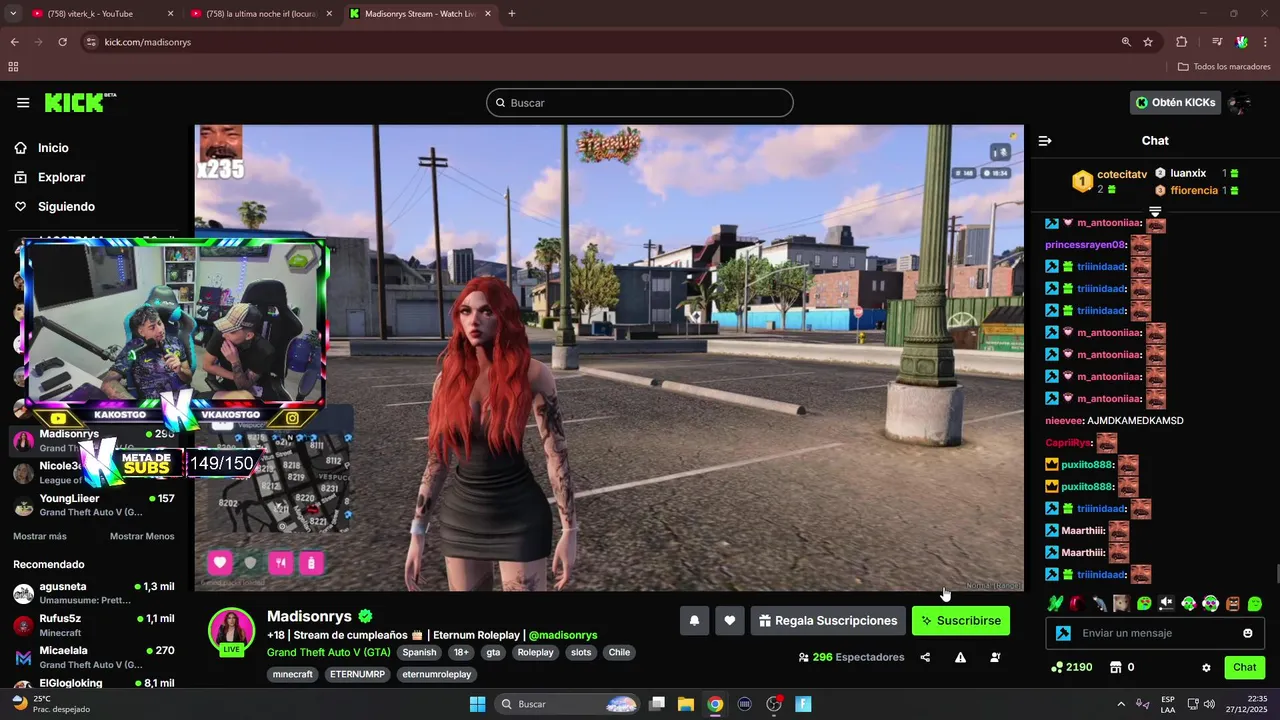Screen dimensions: 1280x720
Task: Click the Roleplay tag
Action: point(535,652)
